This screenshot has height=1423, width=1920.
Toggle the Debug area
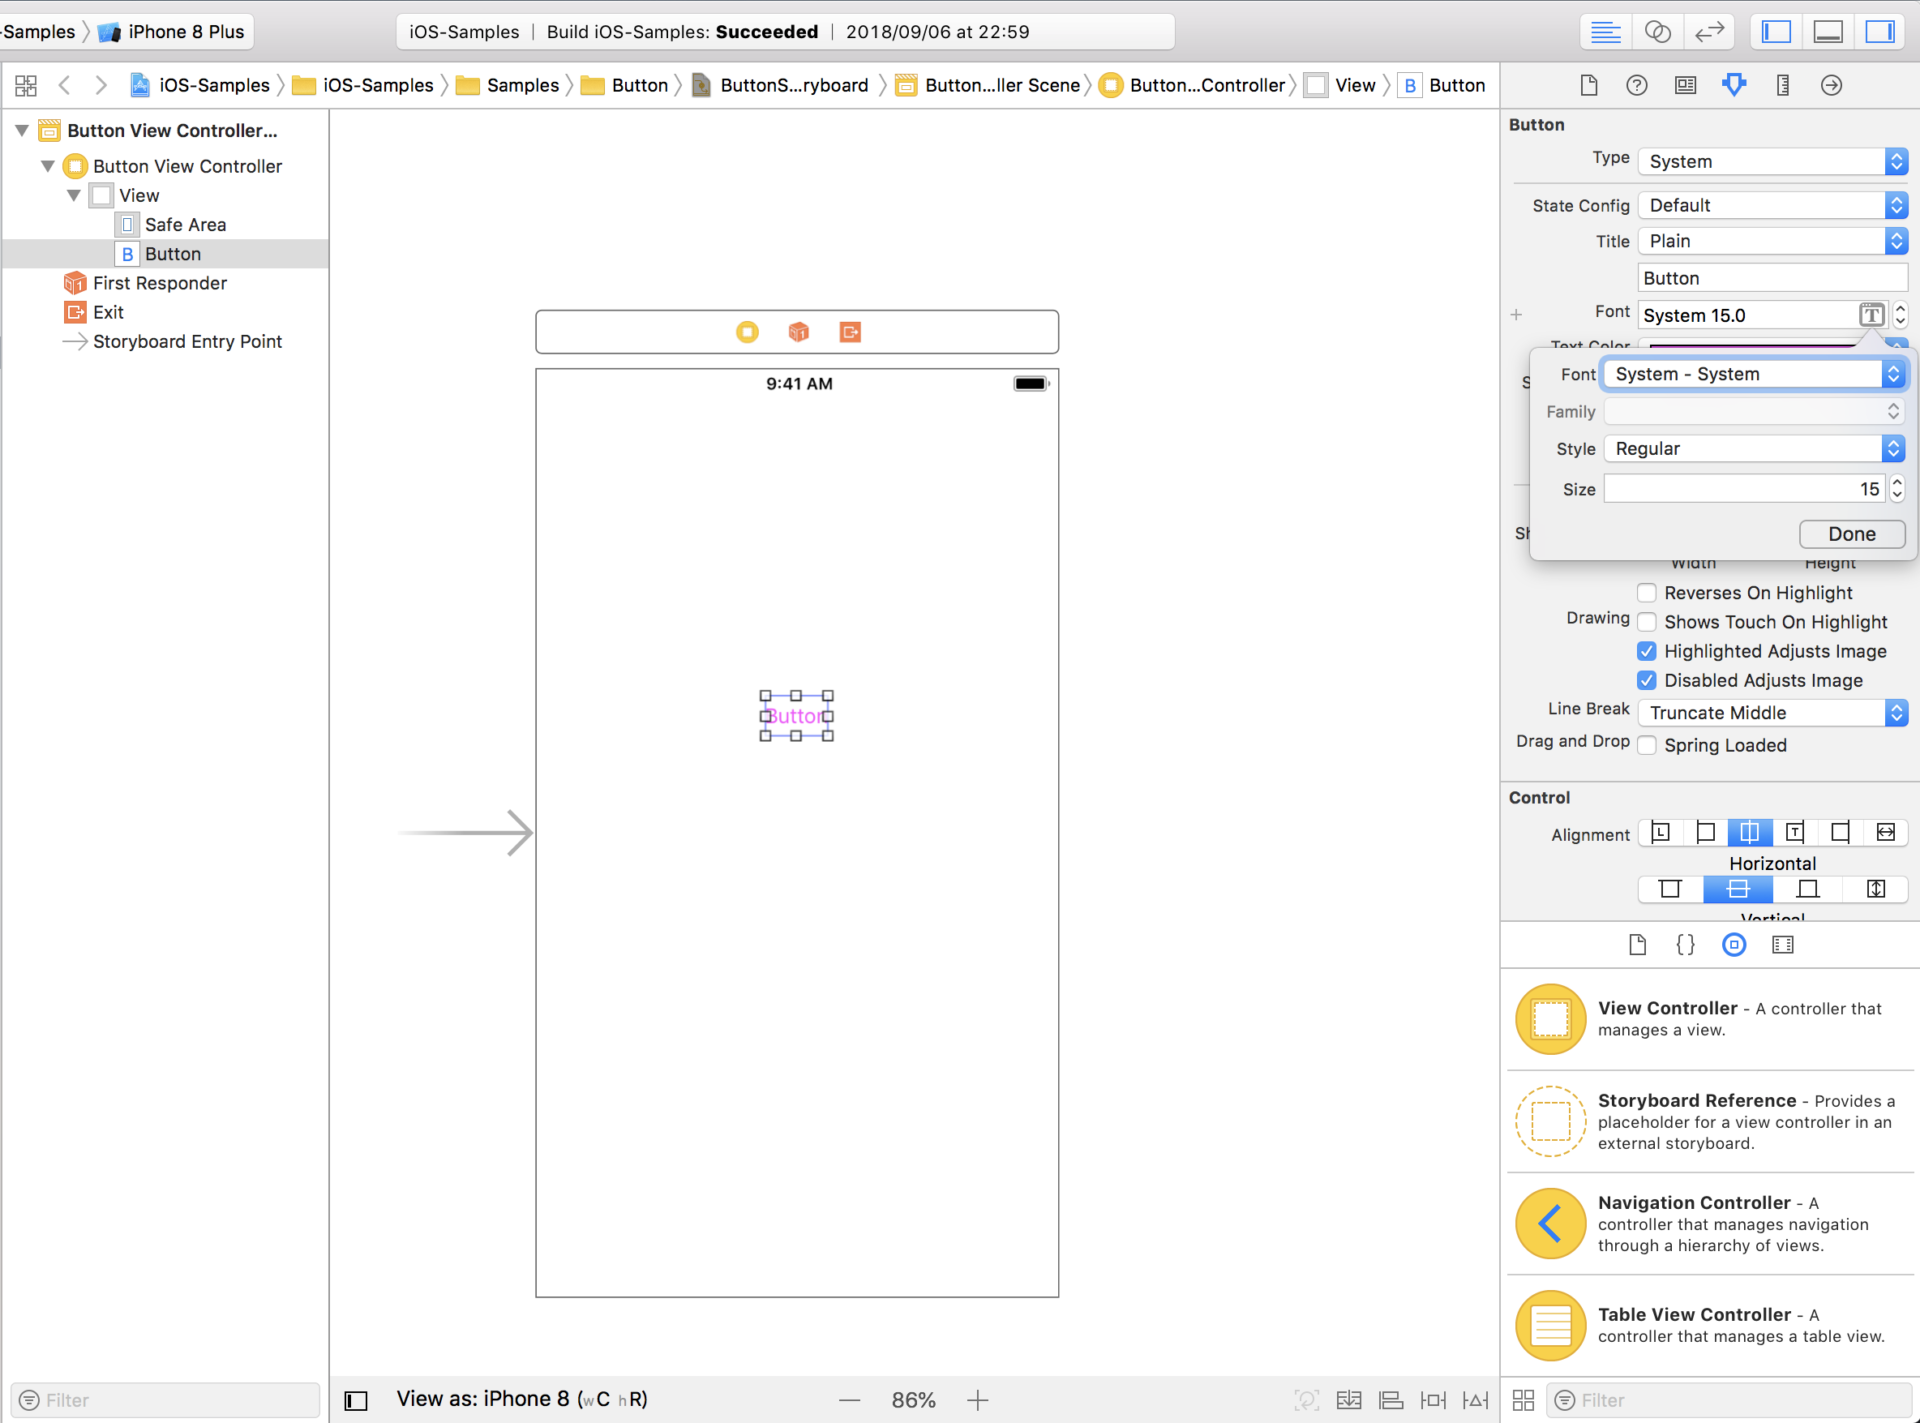tap(1828, 32)
